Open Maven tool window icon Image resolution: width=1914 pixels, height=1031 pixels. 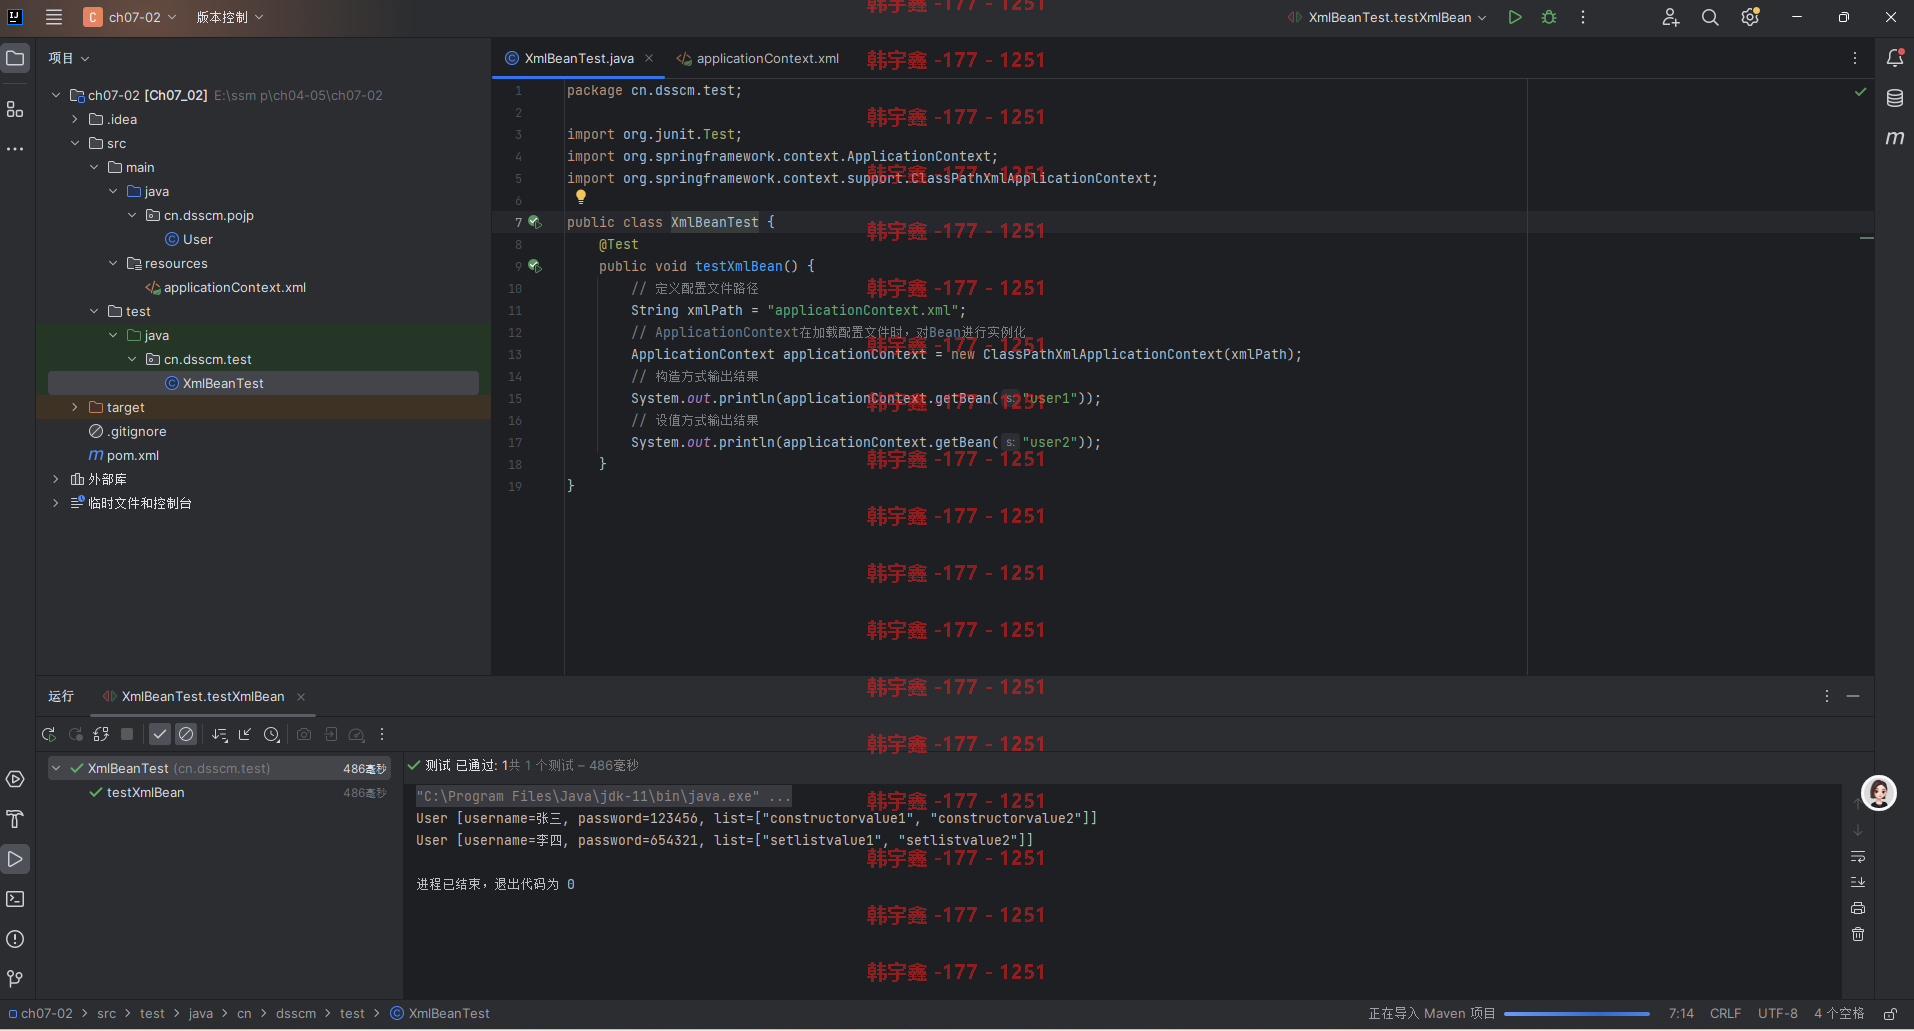click(1894, 138)
